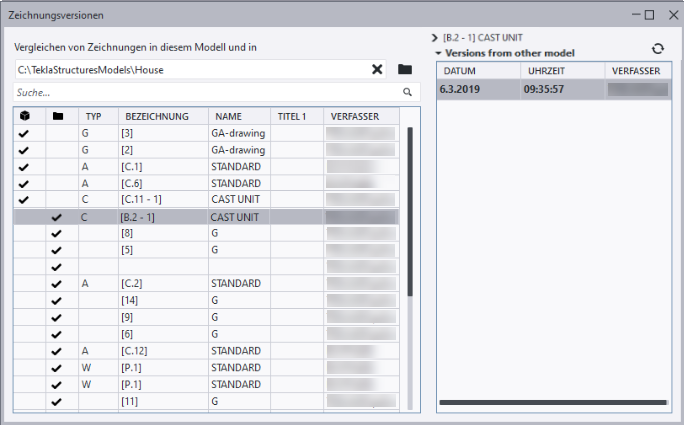The width and height of the screenshot is (684, 425).
Task: Click the vertical scrollbar of drawing list
Action: coord(410,212)
